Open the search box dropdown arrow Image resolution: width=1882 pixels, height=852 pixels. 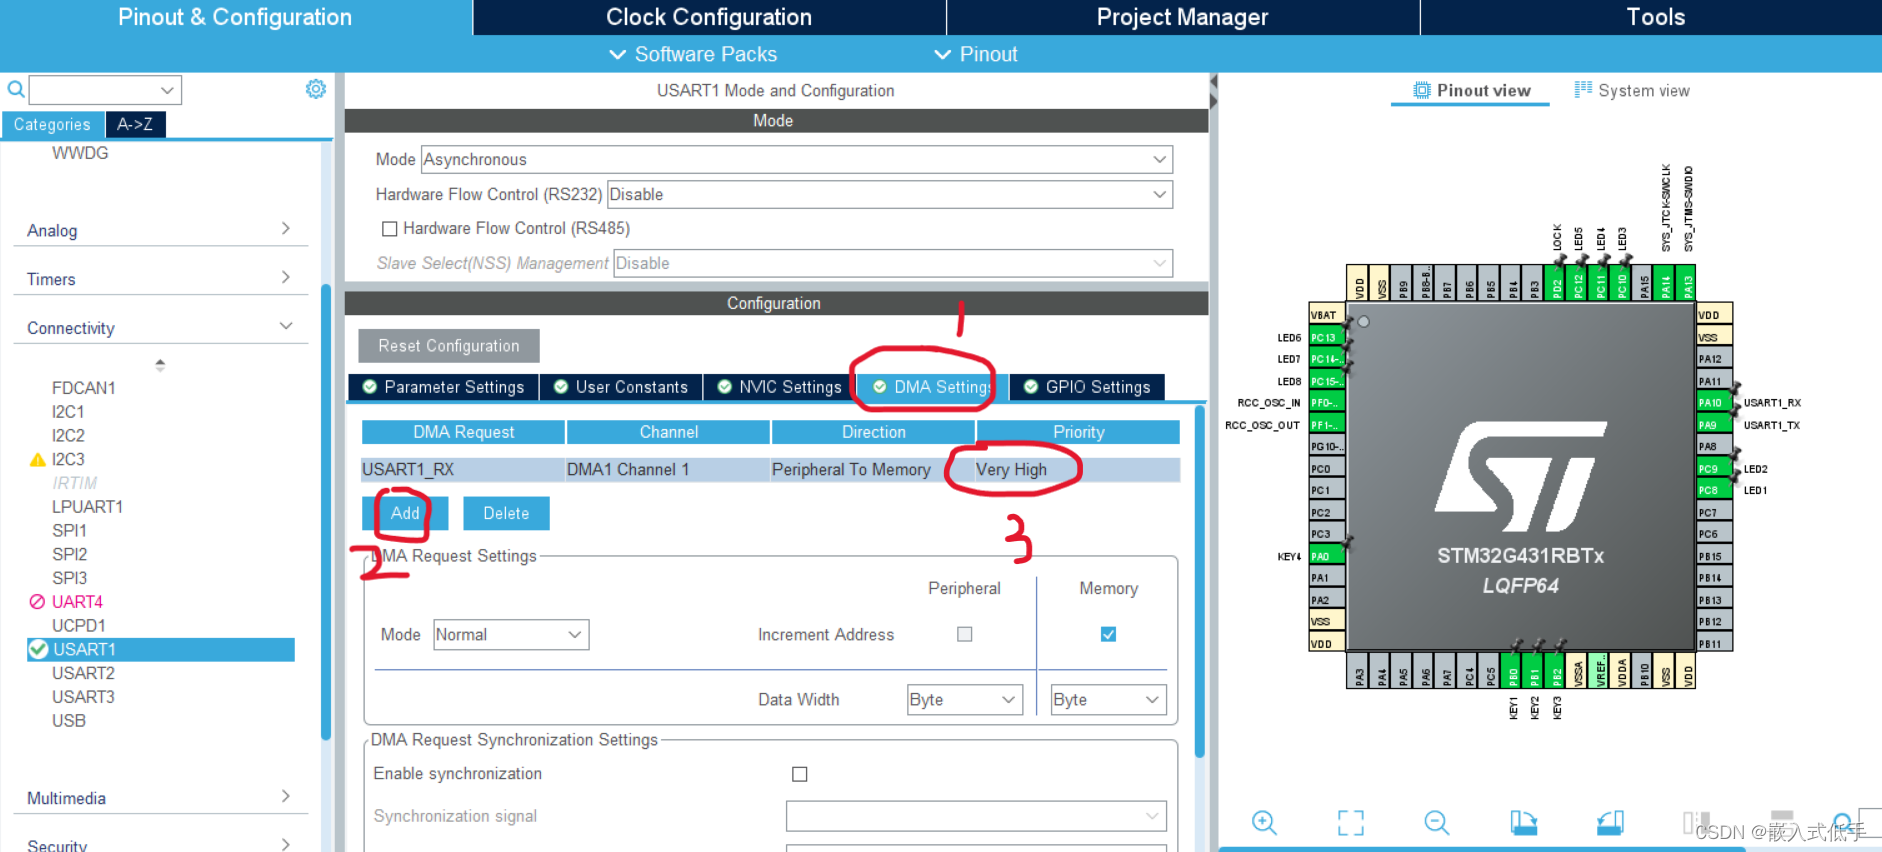pos(167,90)
